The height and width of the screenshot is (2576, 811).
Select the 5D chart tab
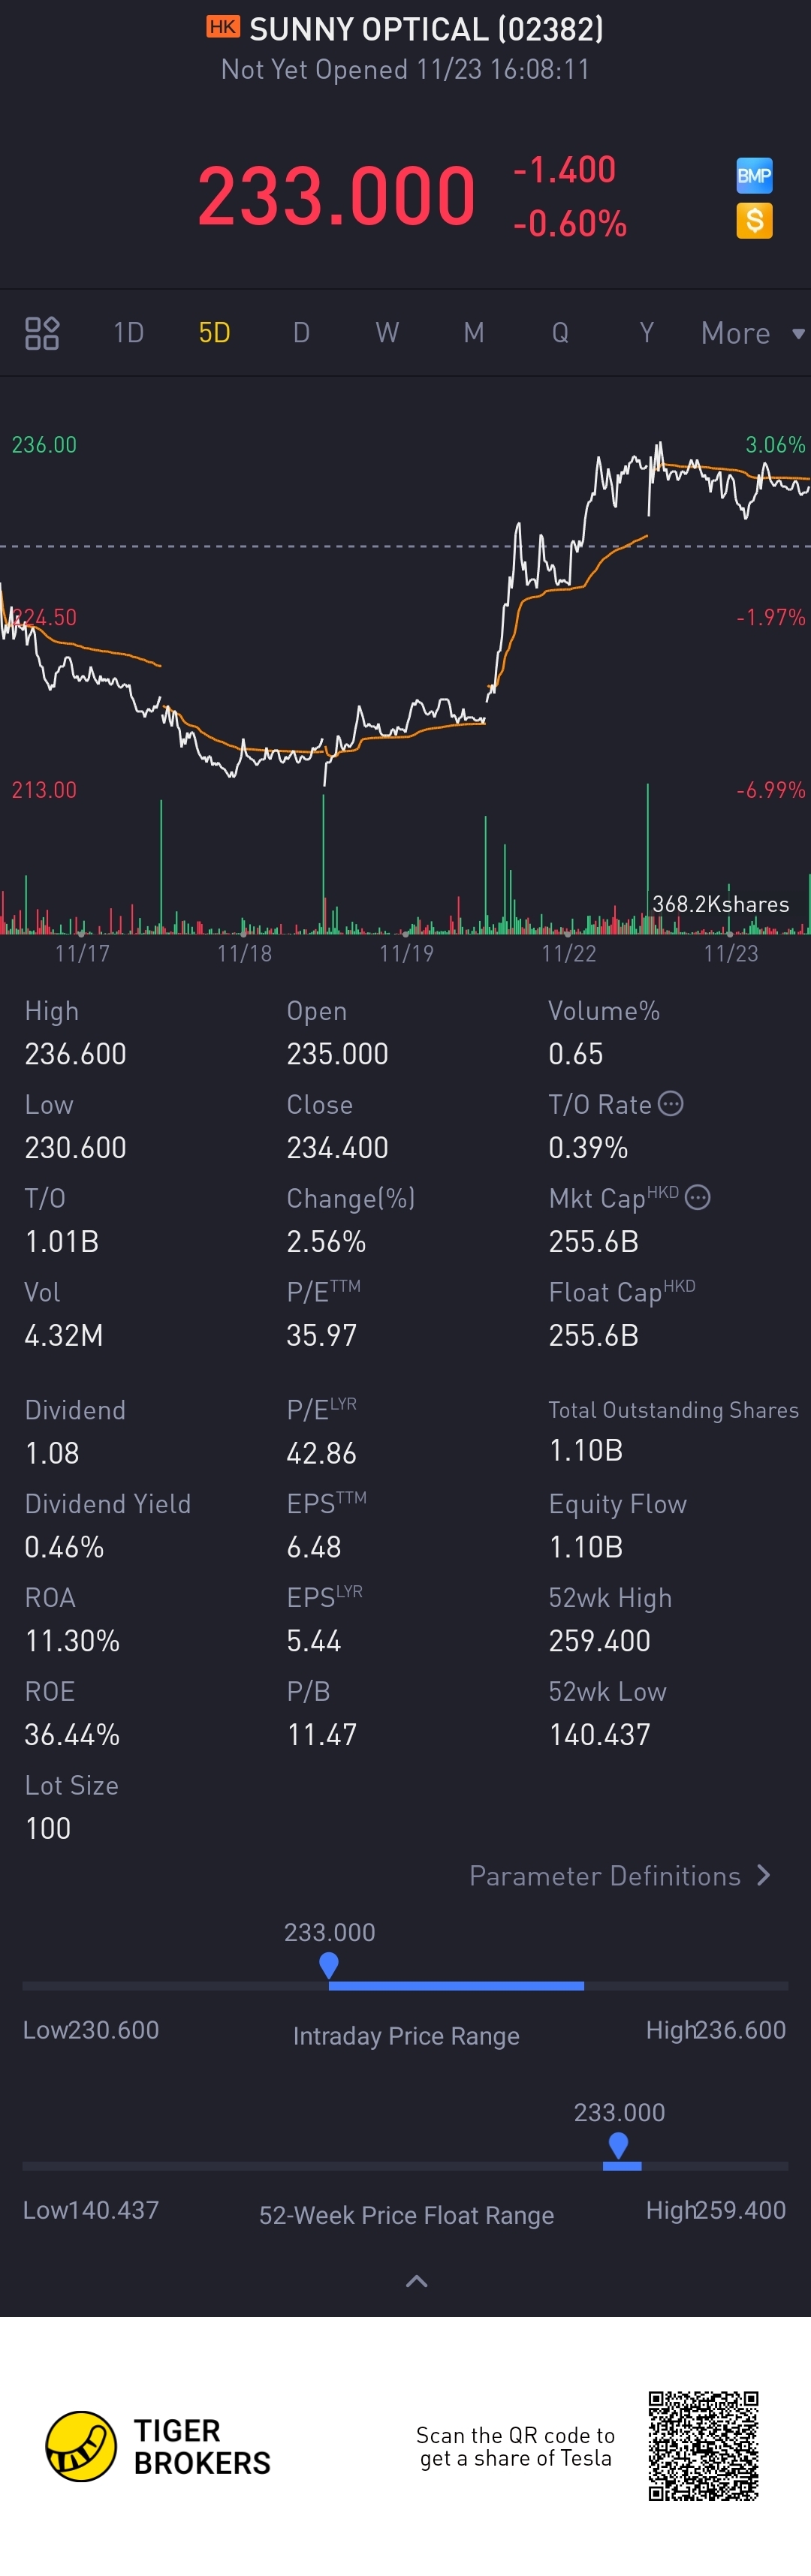click(x=215, y=333)
